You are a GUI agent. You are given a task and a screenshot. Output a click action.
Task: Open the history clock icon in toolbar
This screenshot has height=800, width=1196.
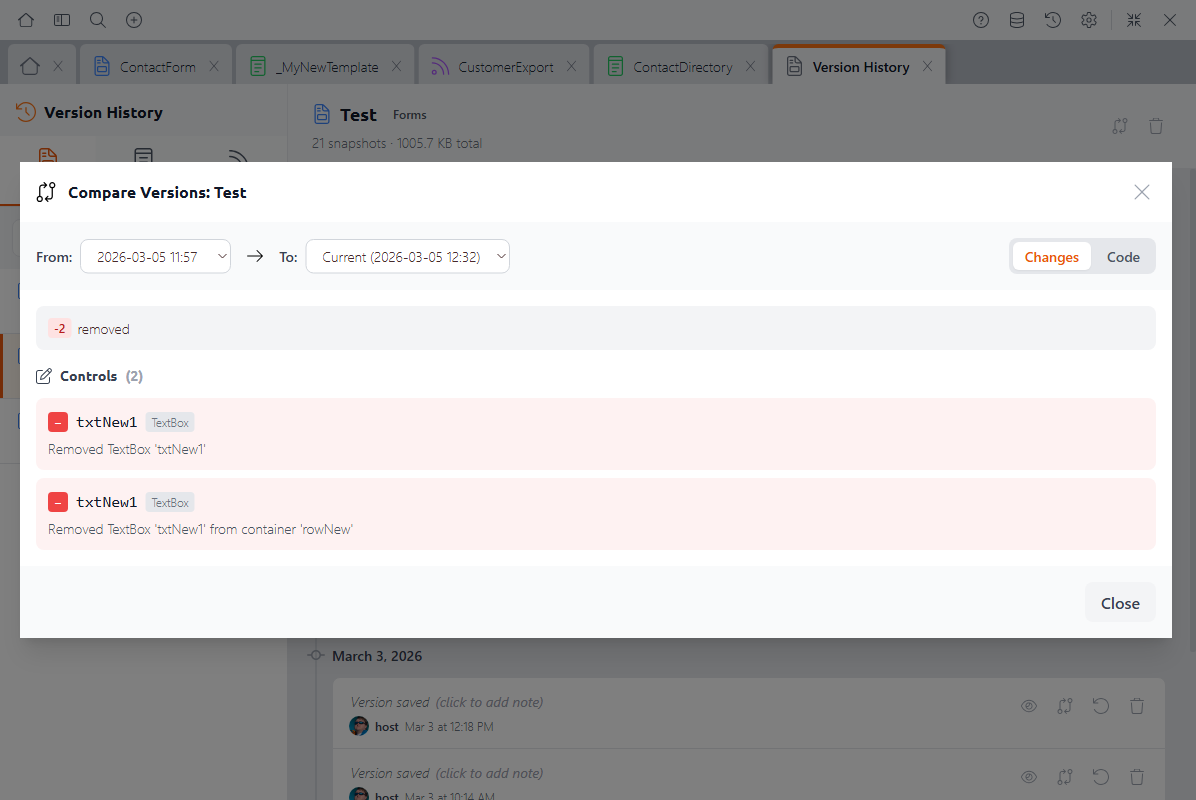tap(1053, 20)
